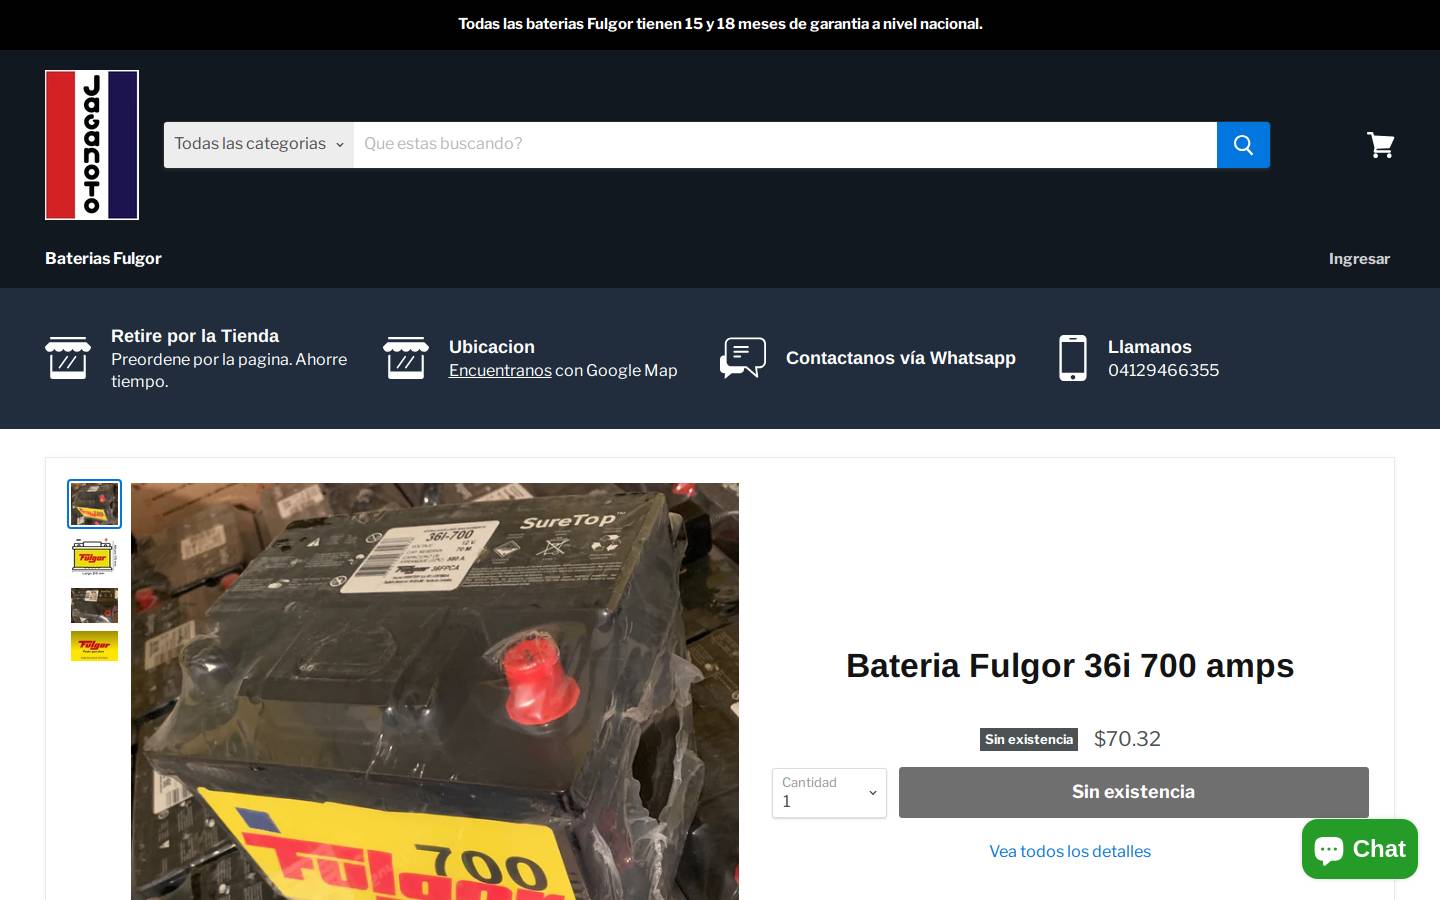Viewport: 1440px width, 900px height.
Task: Click the store icon beside Retire por la Tienda
Action: tap(68, 358)
